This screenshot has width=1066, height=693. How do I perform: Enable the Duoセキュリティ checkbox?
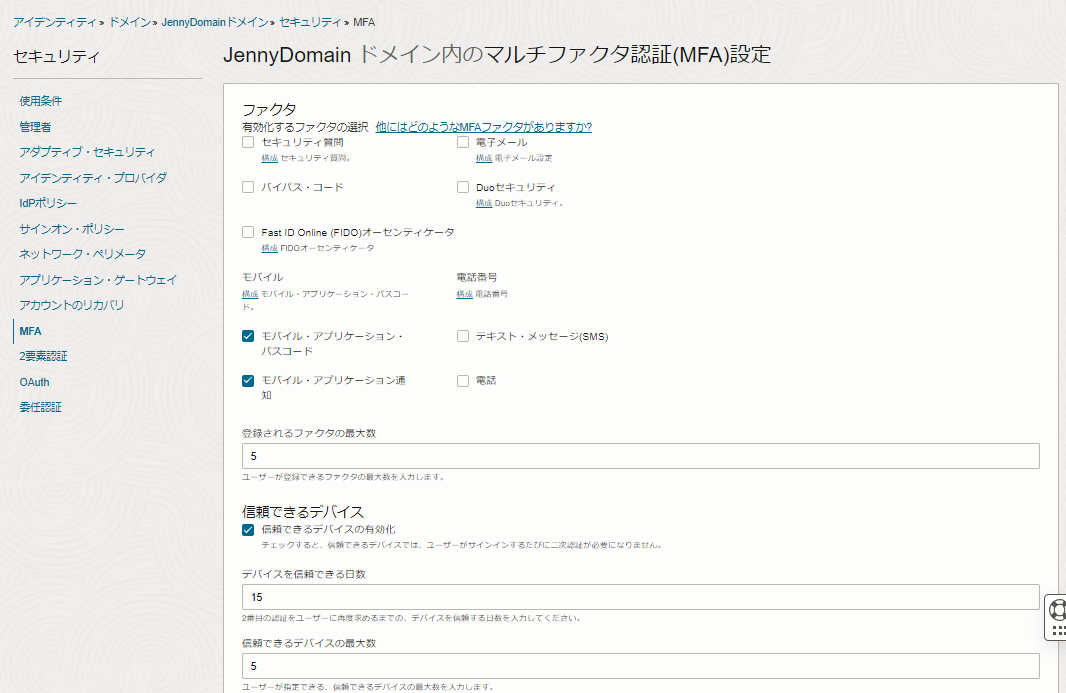[x=463, y=187]
